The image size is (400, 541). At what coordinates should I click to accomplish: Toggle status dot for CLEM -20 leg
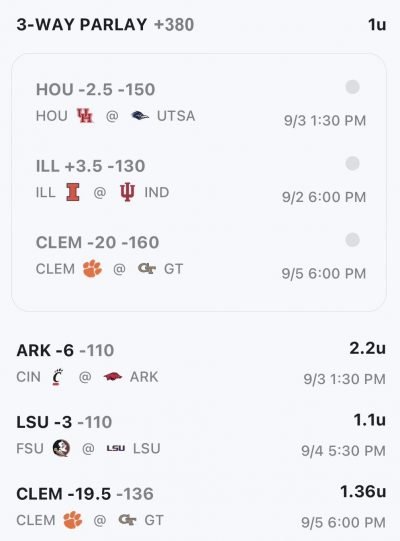point(352,240)
